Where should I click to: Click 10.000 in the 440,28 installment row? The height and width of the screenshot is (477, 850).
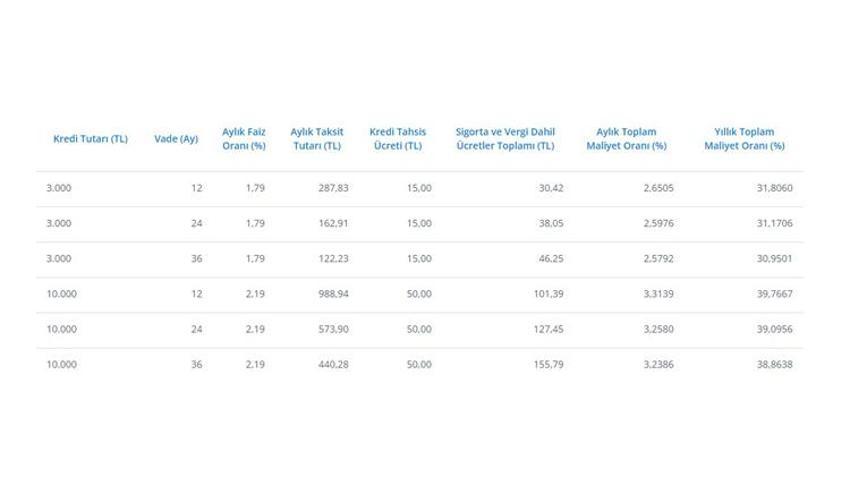[x=61, y=364]
